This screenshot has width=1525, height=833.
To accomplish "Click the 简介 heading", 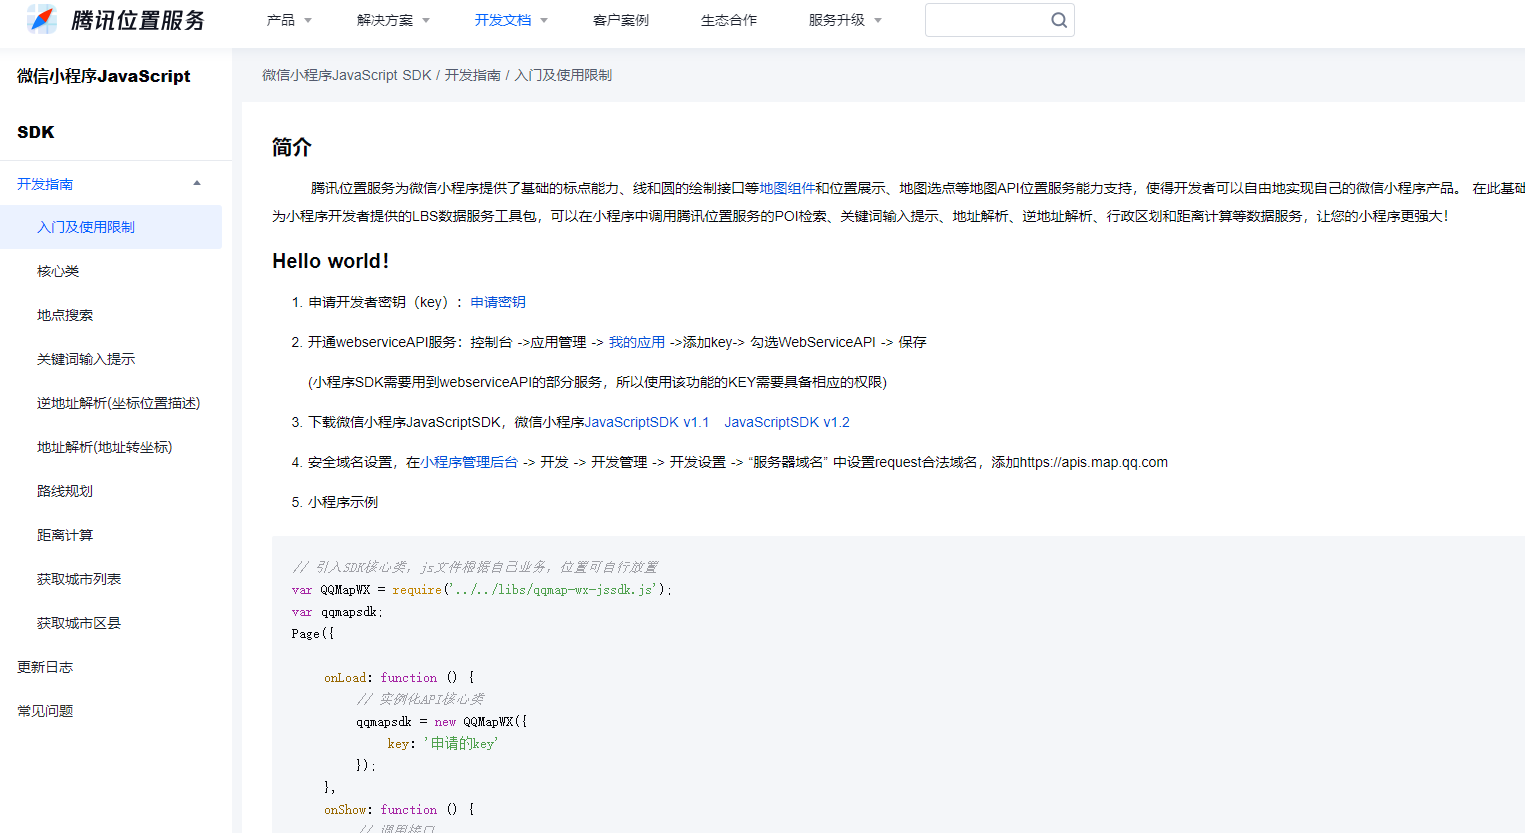I will [x=292, y=147].
